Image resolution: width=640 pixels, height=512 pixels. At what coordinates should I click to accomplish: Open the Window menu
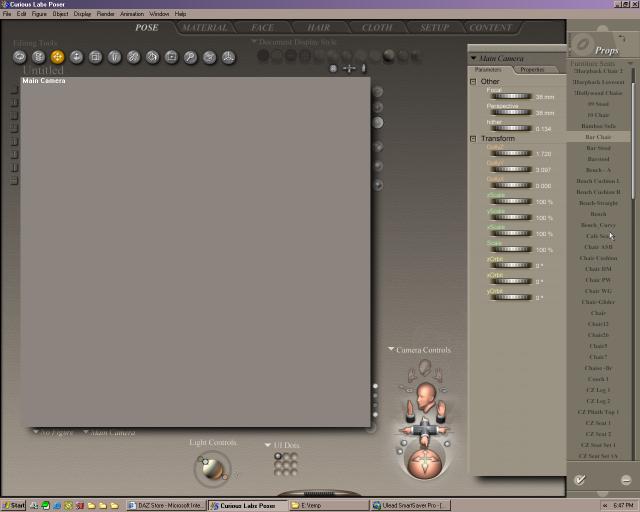tap(159, 13)
